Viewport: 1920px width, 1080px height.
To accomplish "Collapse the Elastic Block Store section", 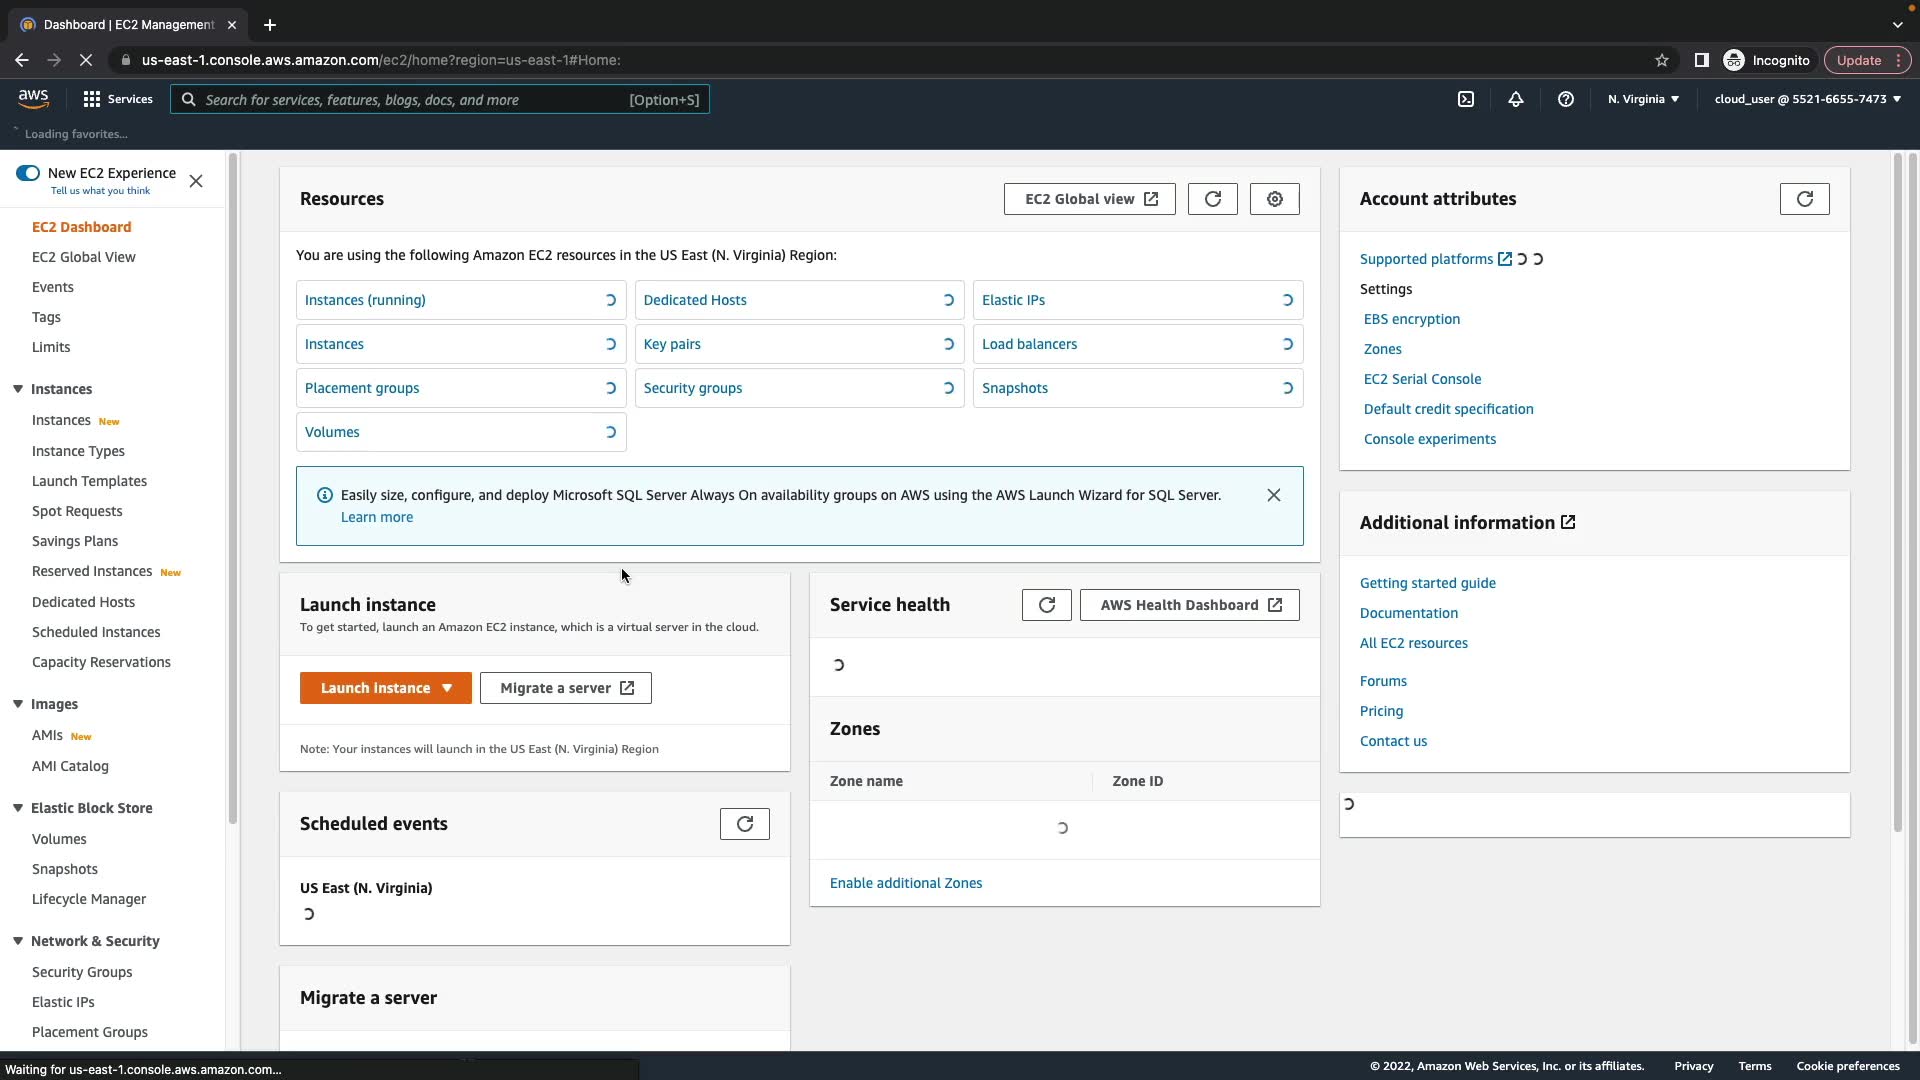I will pyautogui.click(x=18, y=808).
